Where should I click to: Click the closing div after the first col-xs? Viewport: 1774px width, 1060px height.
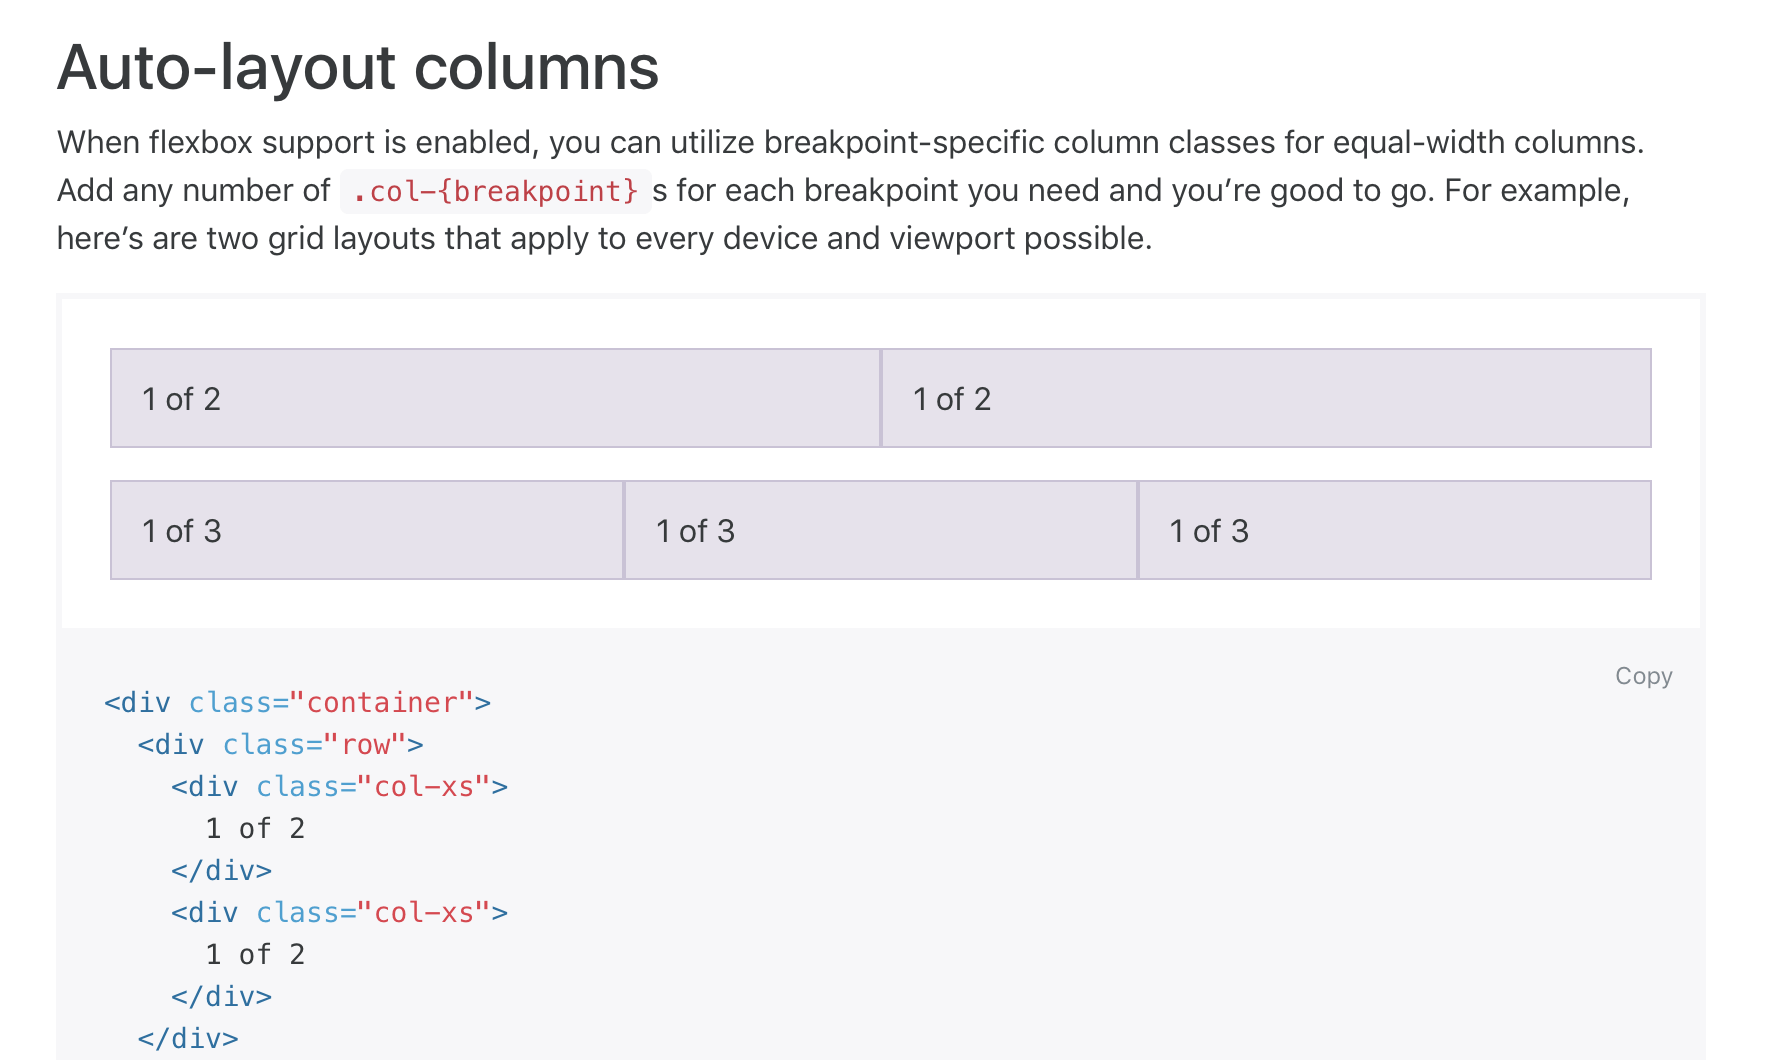click(x=222, y=870)
